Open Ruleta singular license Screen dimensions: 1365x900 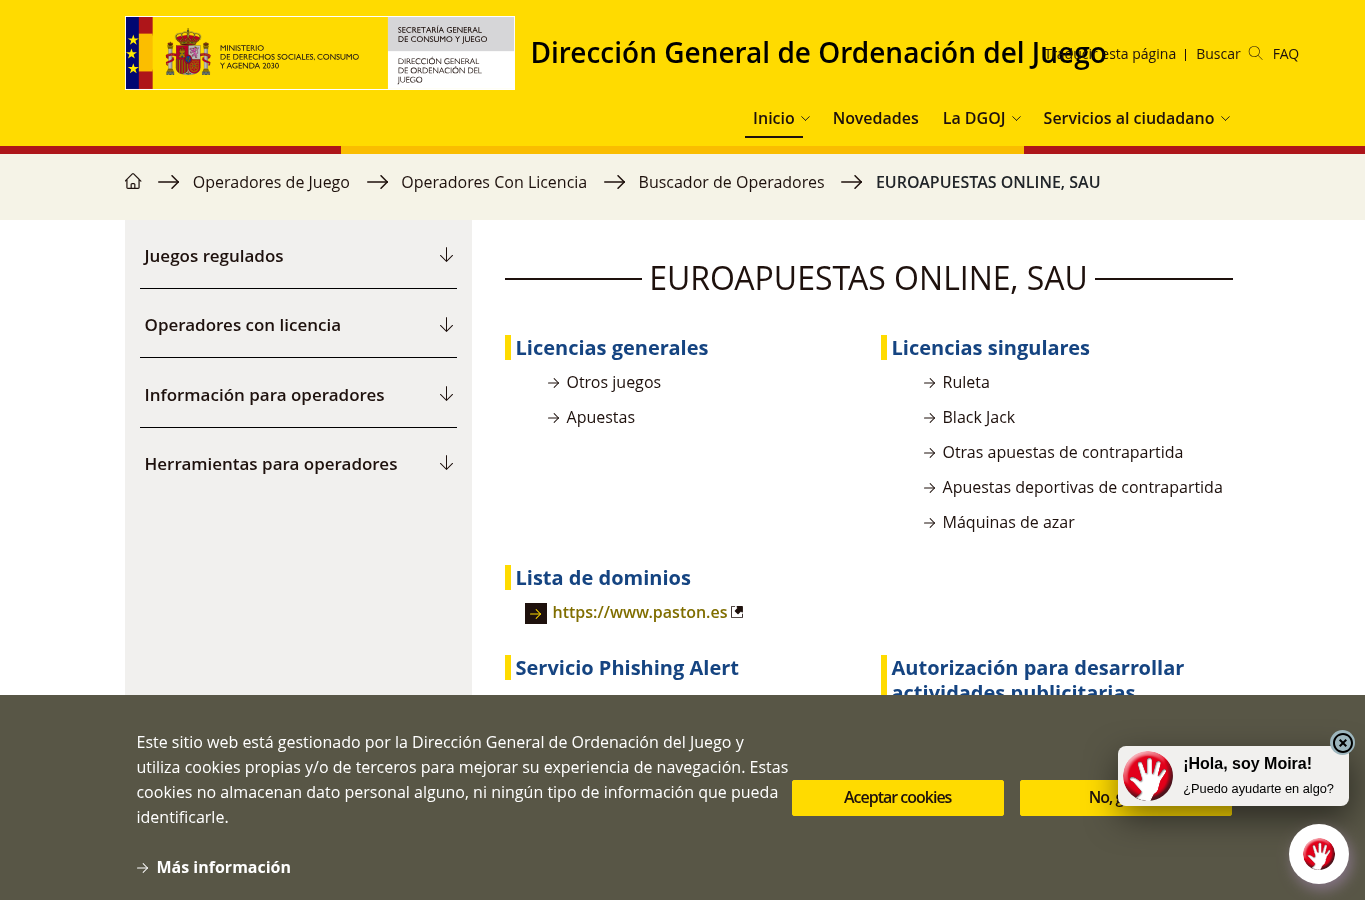966,382
